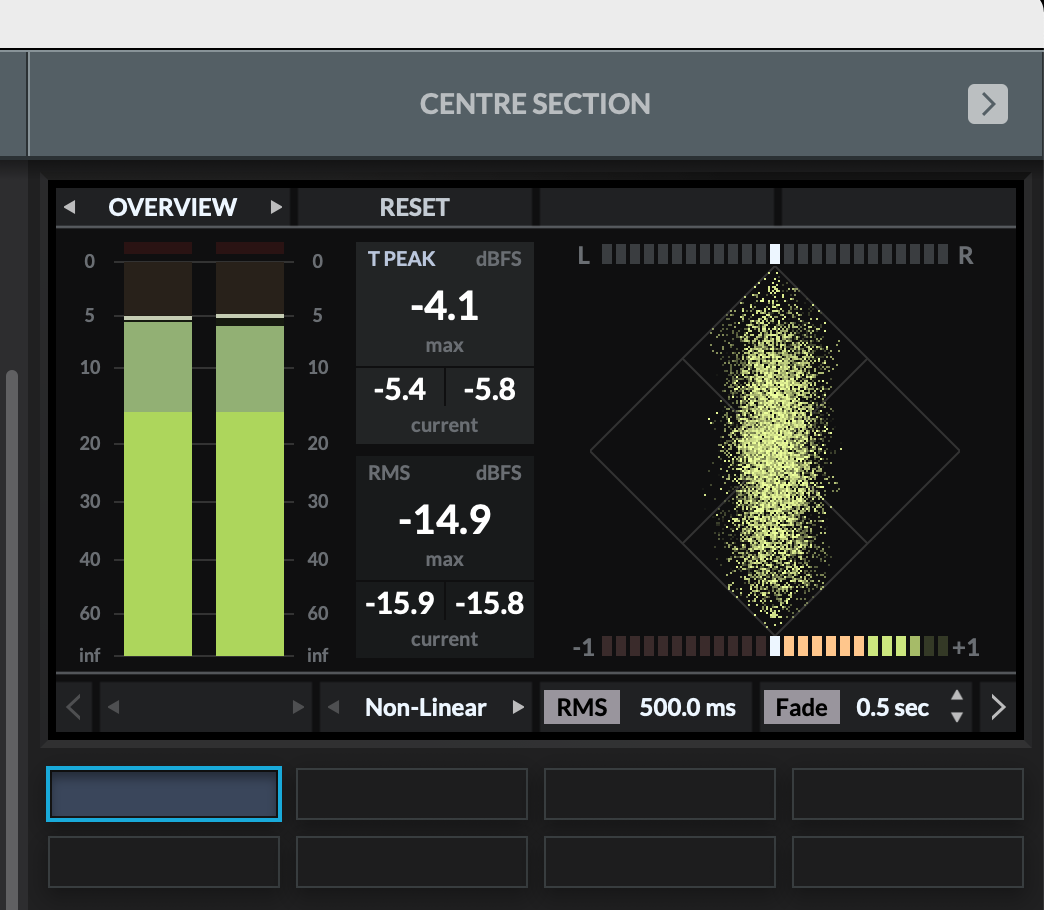The height and width of the screenshot is (910, 1044).
Task: Click the left channel clip indicator above meter
Action: click(158, 248)
